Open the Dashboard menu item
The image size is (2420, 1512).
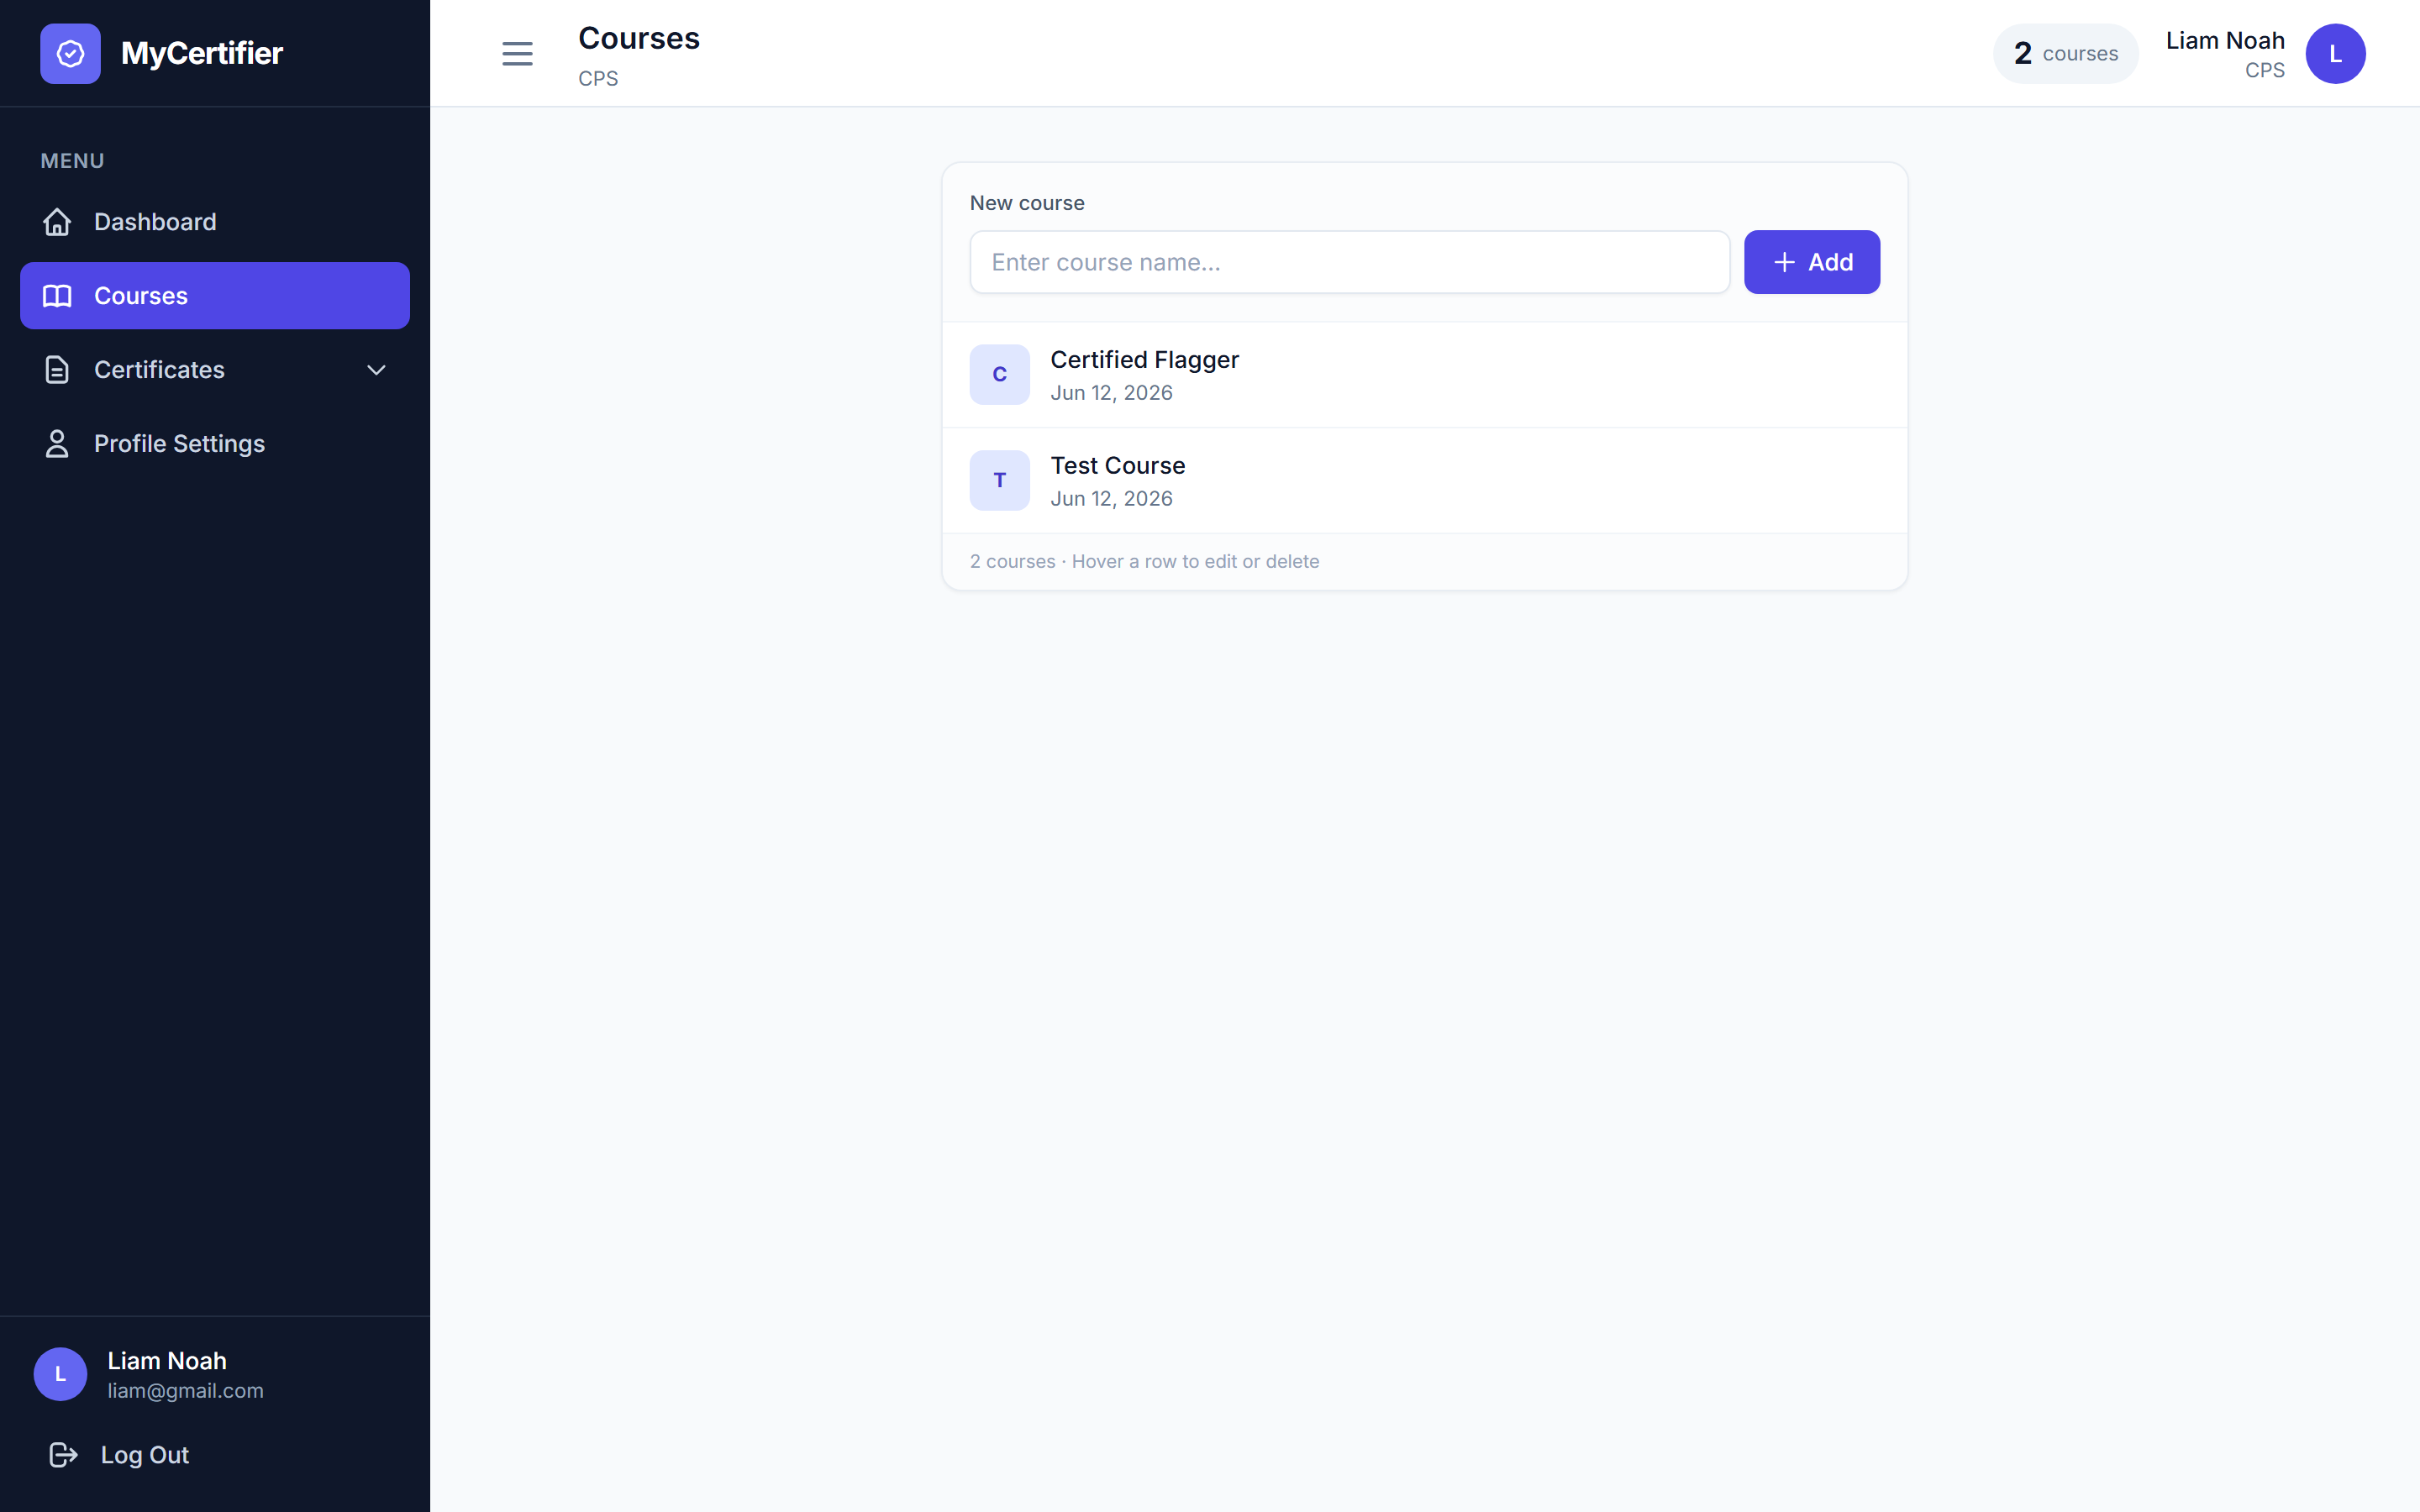click(x=215, y=222)
